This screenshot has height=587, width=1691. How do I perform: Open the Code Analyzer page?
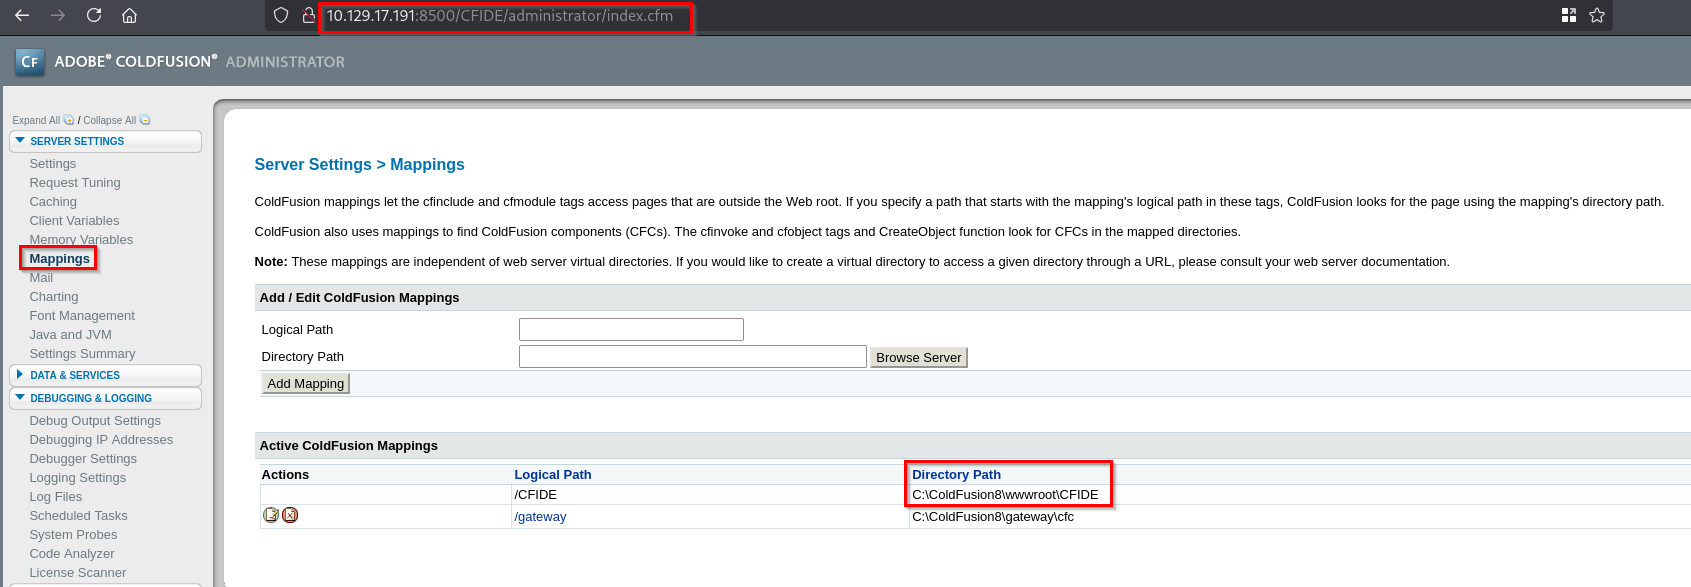[72, 554]
